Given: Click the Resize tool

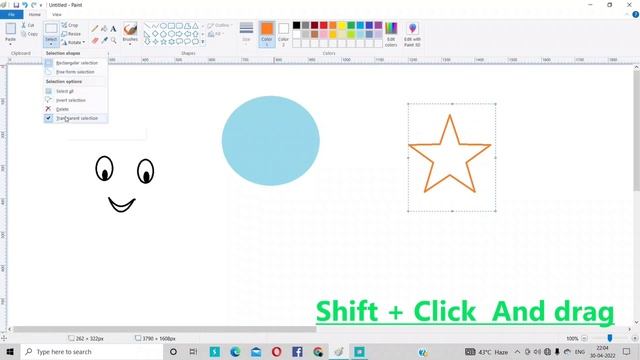Looking at the screenshot, I should (x=71, y=34).
